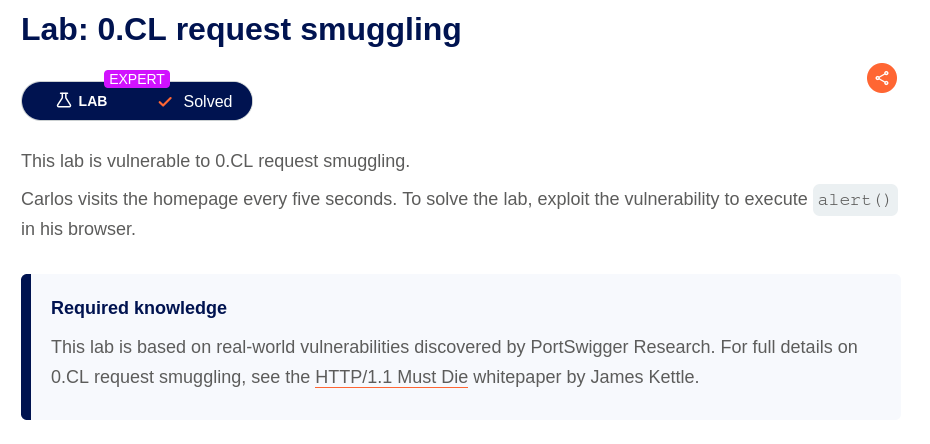Click the orange share icon
930x444 pixels.
881,78
